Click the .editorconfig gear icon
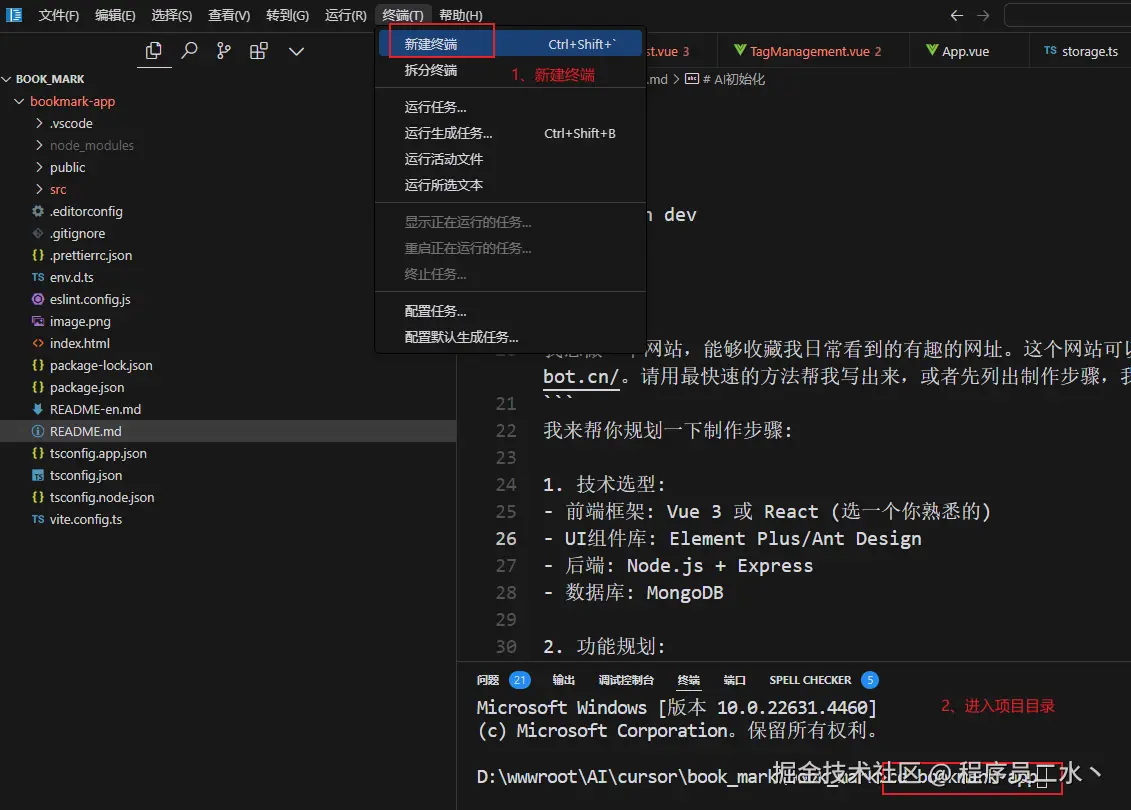1131x810 pixels. tap(38, 211)
